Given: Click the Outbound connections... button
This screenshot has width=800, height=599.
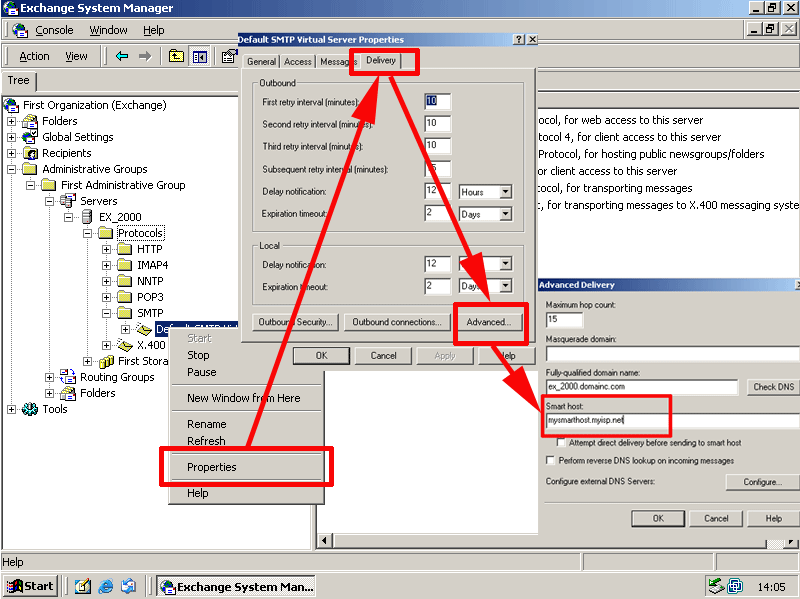Looking at the screenshot, I should click(x=397, y=322).
